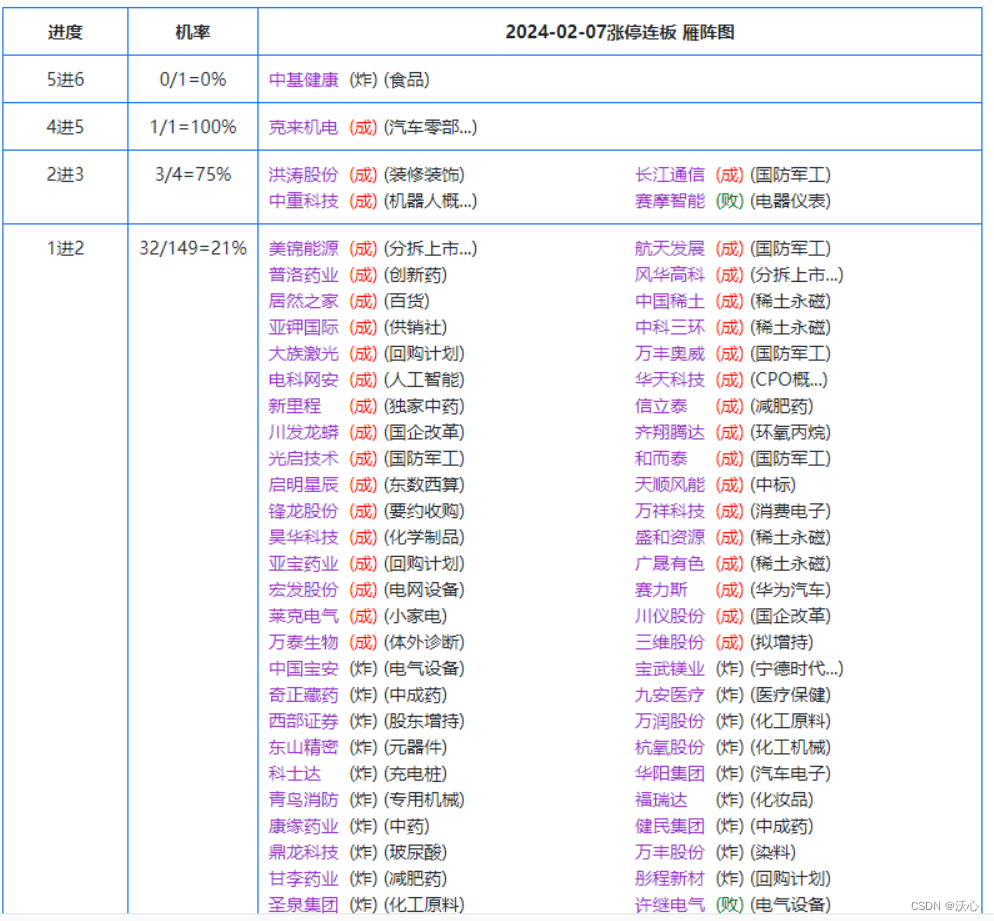Select the 天顺风能 link
The width and height of the screenshot is (994, 921).
(670, 485)
